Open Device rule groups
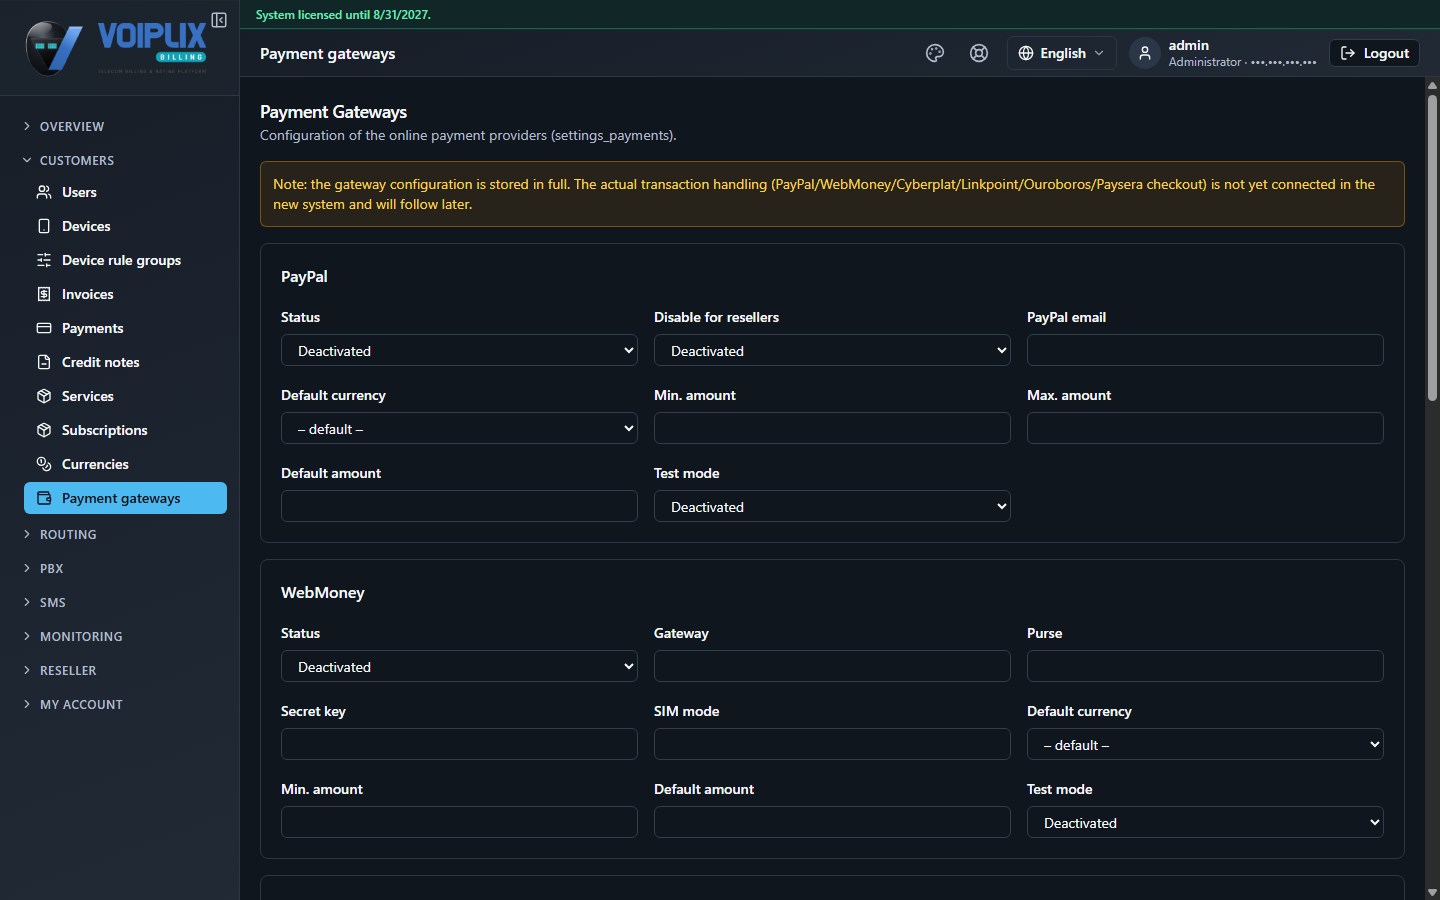 coord(125,260)
